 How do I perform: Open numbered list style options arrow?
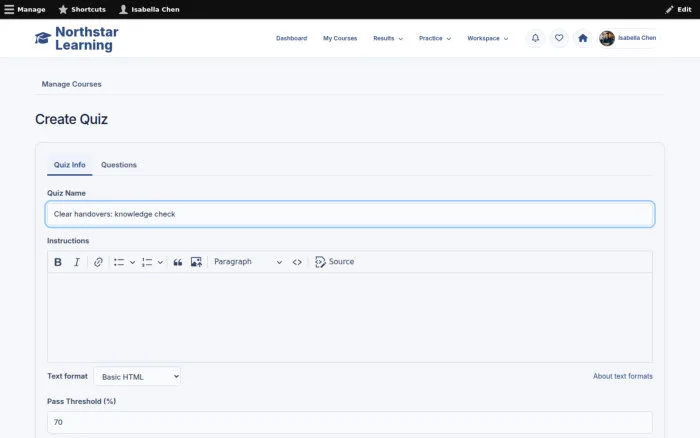(160, 263)
